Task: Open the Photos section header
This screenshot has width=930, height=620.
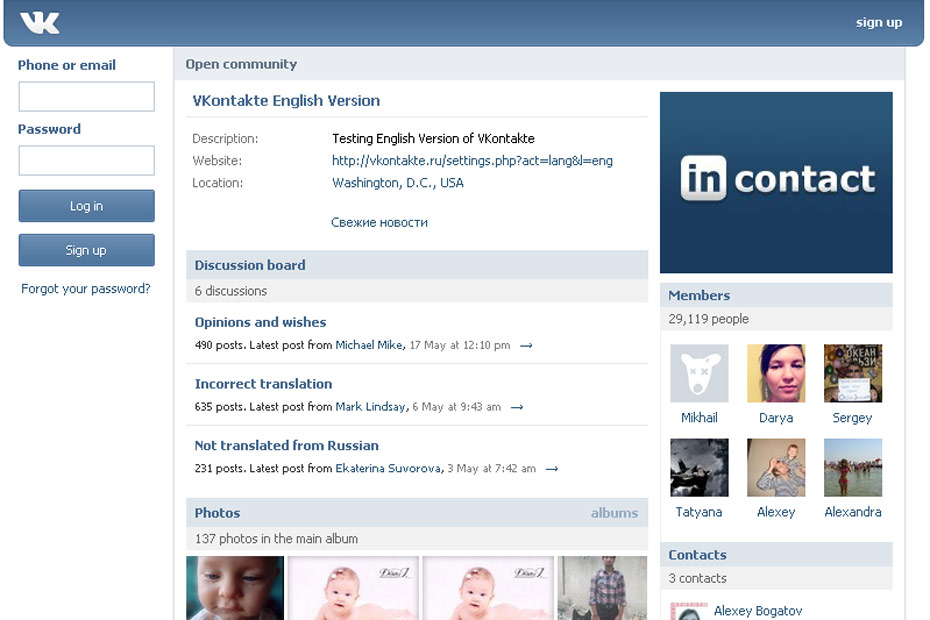Action: 217,513
